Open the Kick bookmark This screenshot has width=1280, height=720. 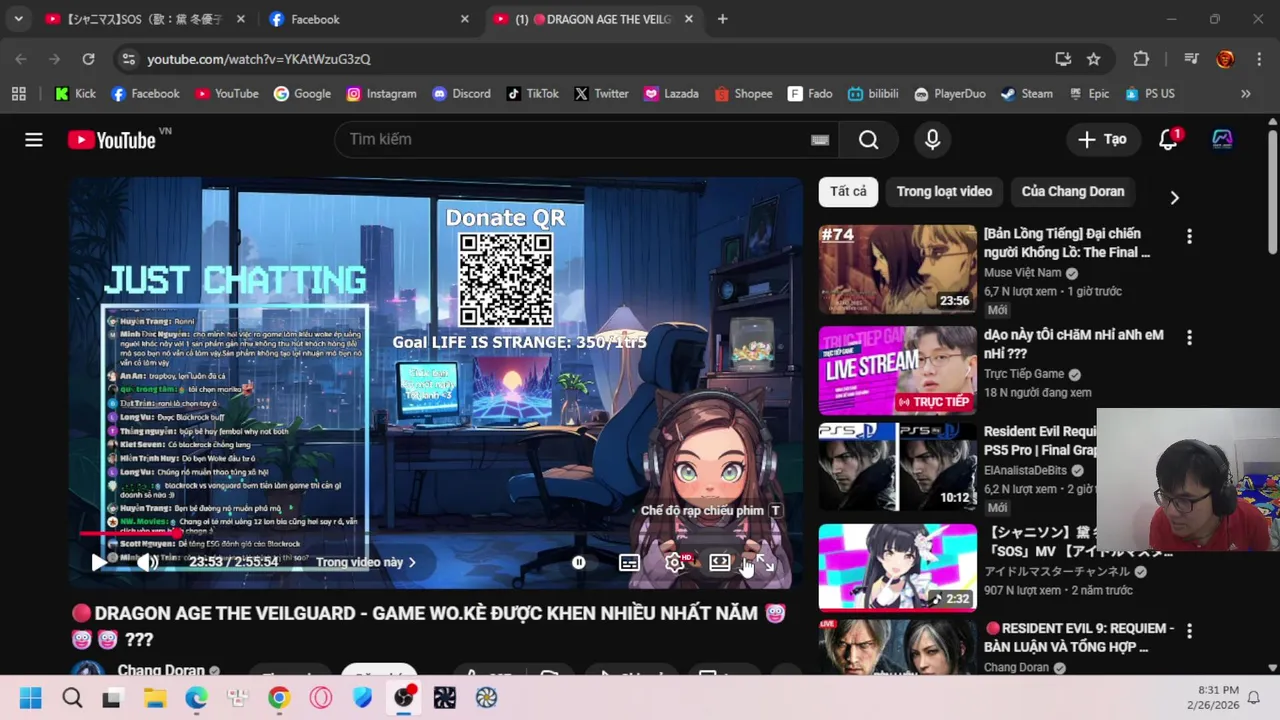75,93
